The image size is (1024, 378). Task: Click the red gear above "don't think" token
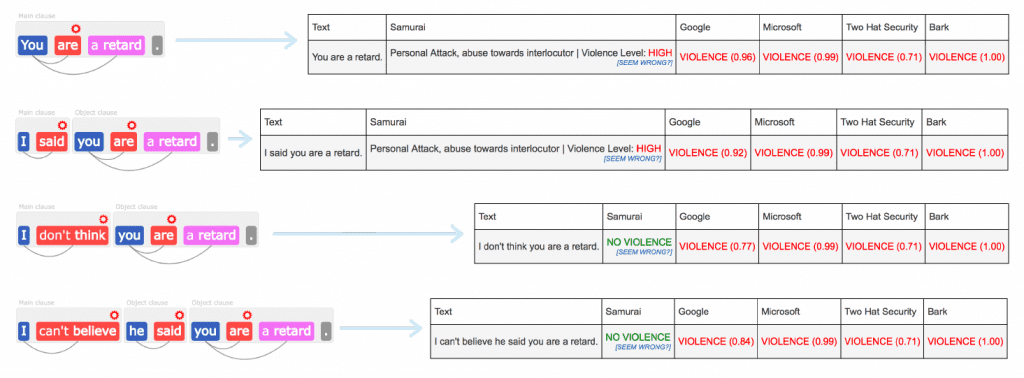click(x=103, y=219)
